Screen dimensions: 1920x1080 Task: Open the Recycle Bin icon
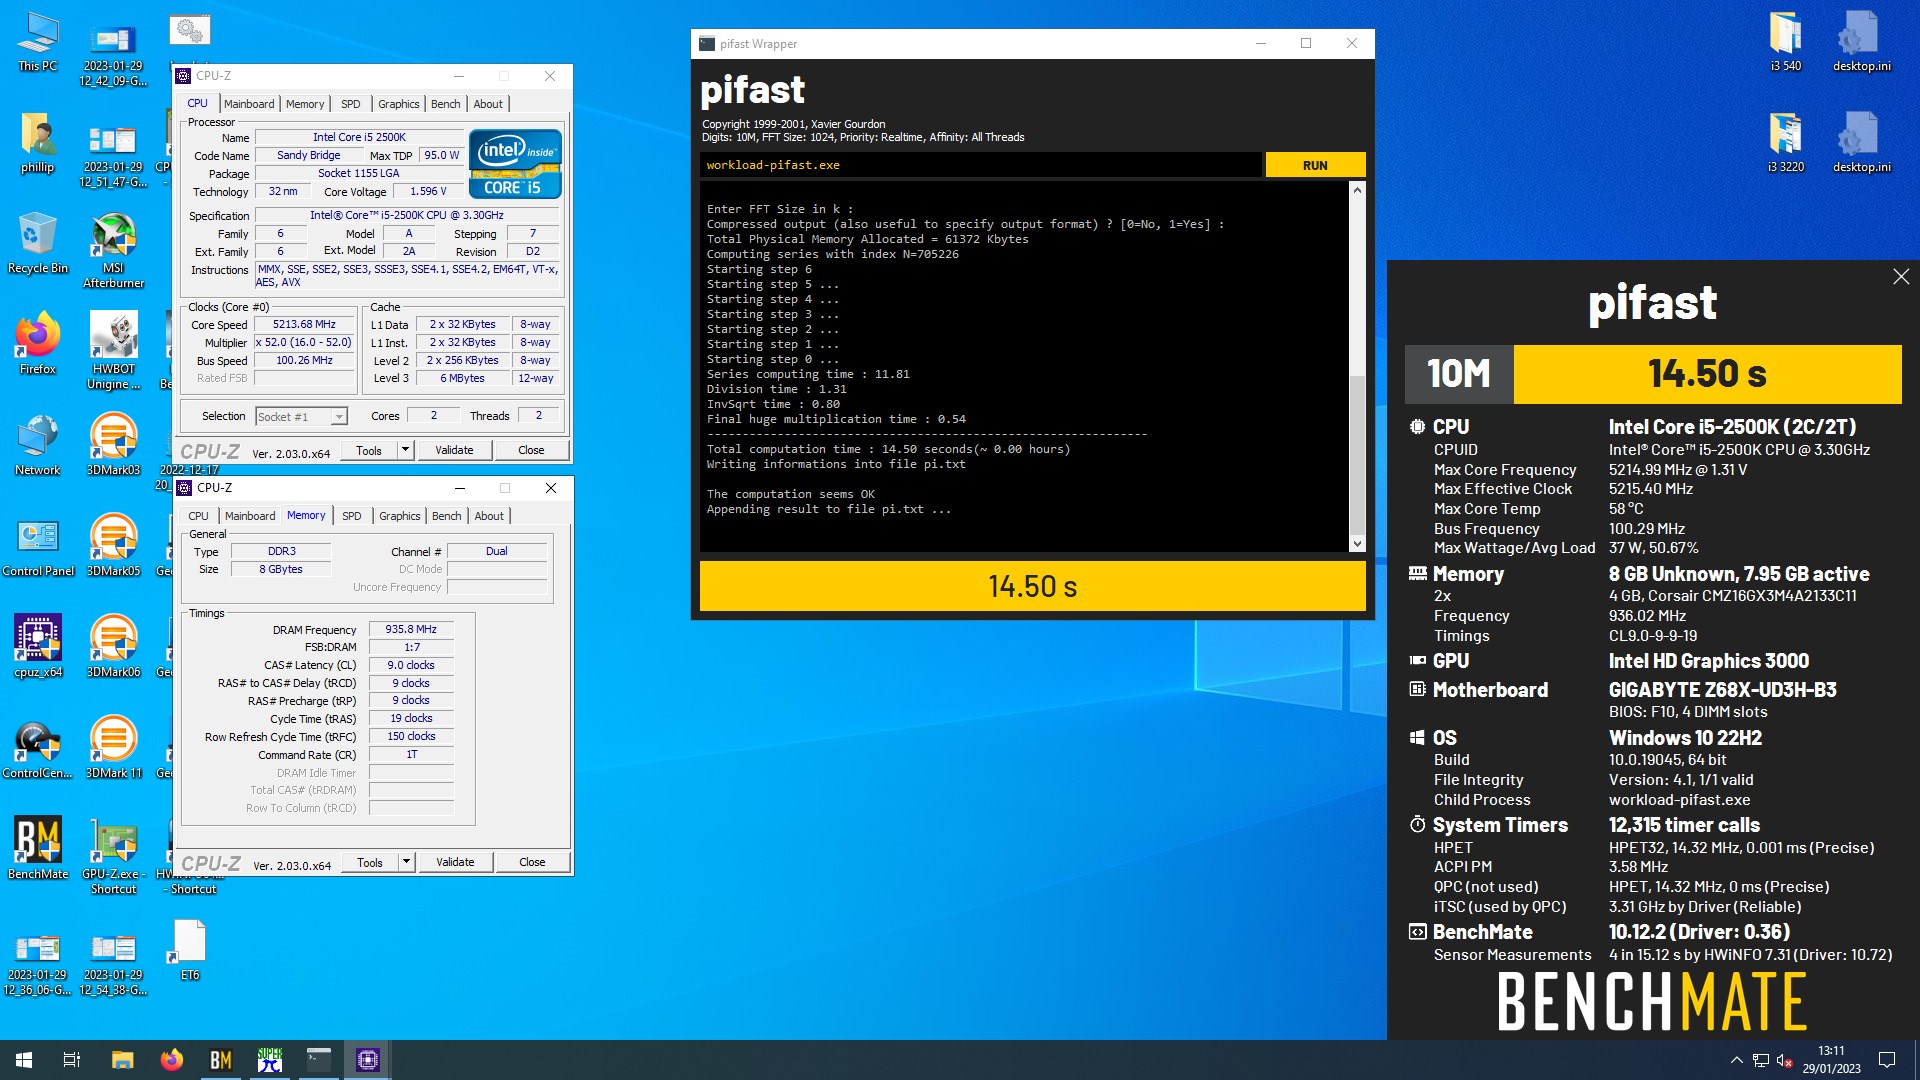(38, 244)
